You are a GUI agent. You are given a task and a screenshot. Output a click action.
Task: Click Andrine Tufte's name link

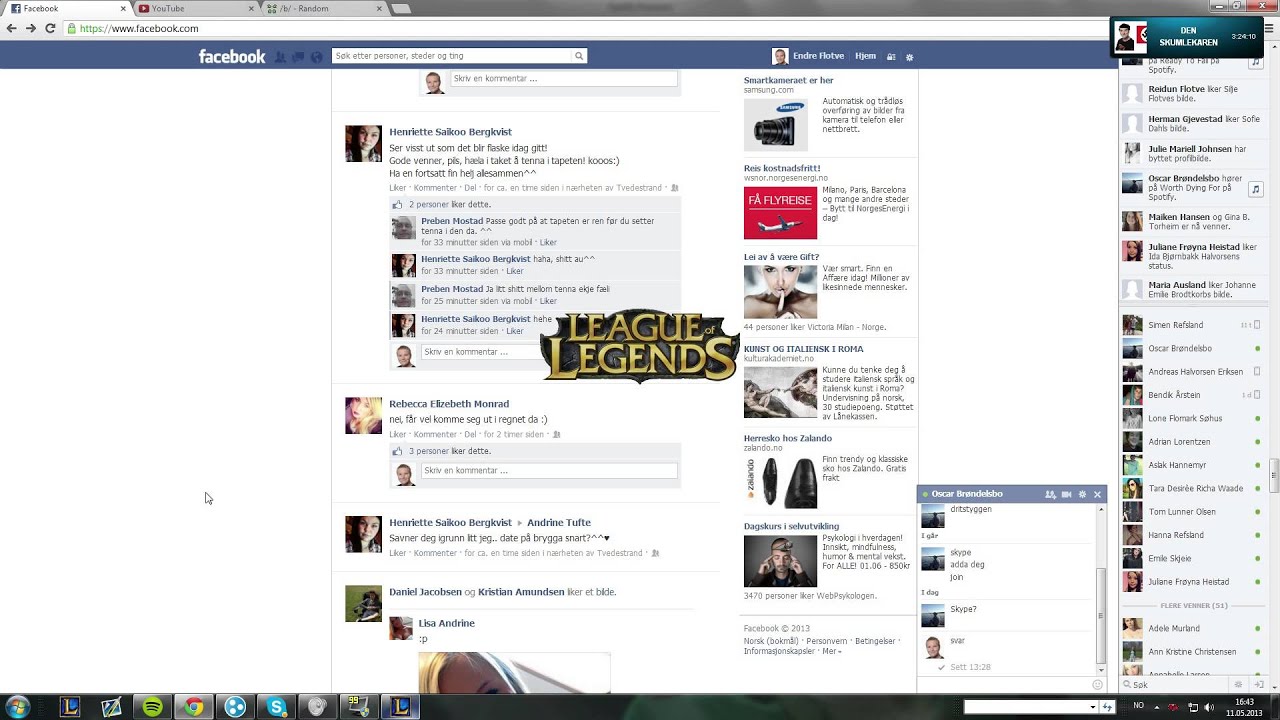pyautogui.click(x=559, y=522)
